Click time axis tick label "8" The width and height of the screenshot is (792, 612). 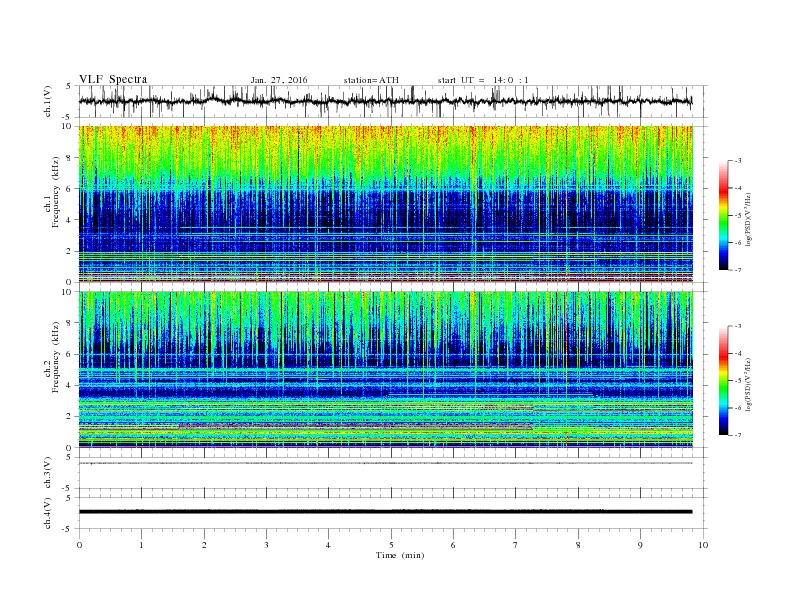(x=578, y=545)
